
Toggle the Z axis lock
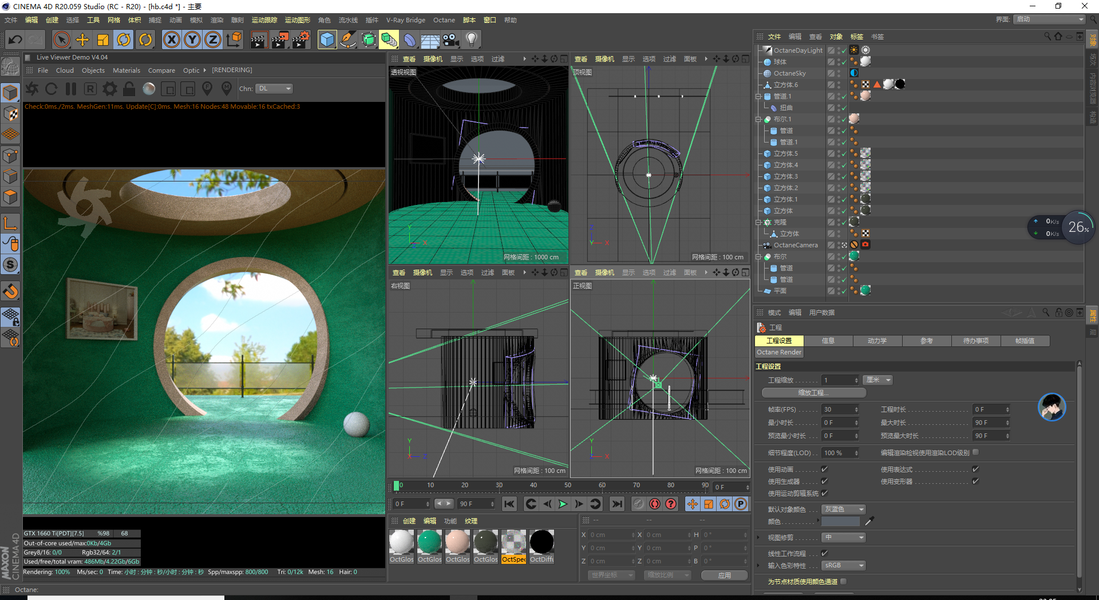(x=212, y=39)
